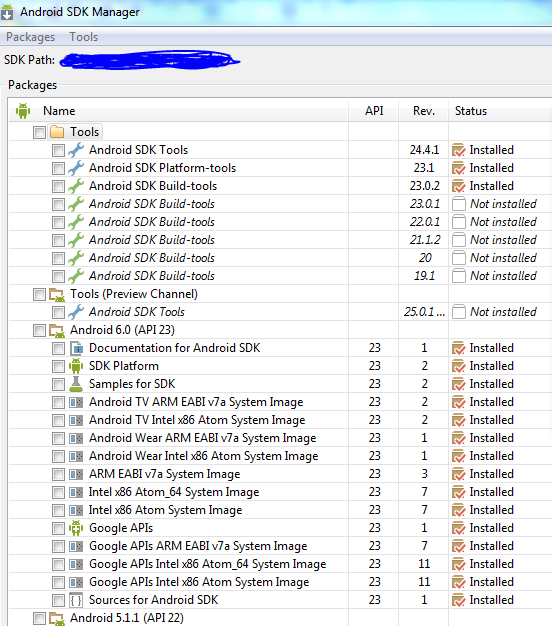Check Android SDK Platform-tools checkbox
This screenshot has height=626, width=552.
point(58,168)
